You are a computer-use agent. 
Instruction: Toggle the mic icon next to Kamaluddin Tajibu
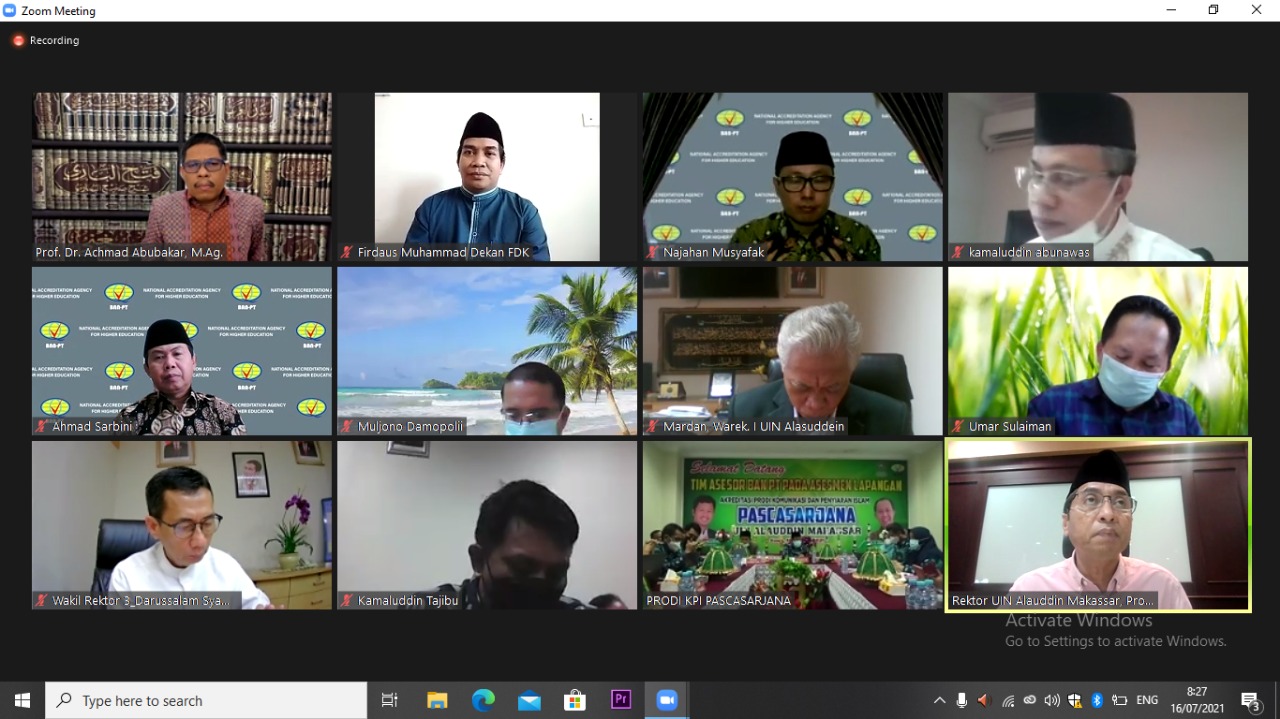point(346,600)
